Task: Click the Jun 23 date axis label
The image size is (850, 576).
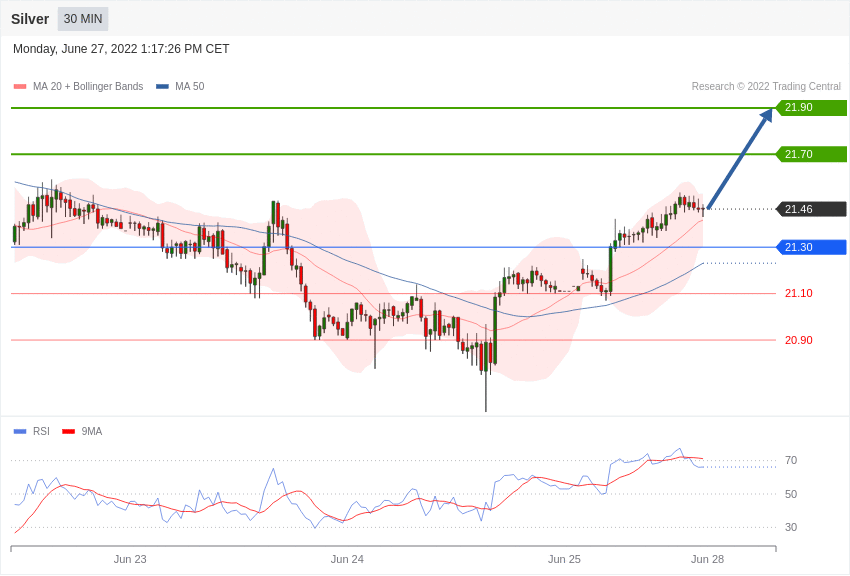Action: (x=130, y=559)
